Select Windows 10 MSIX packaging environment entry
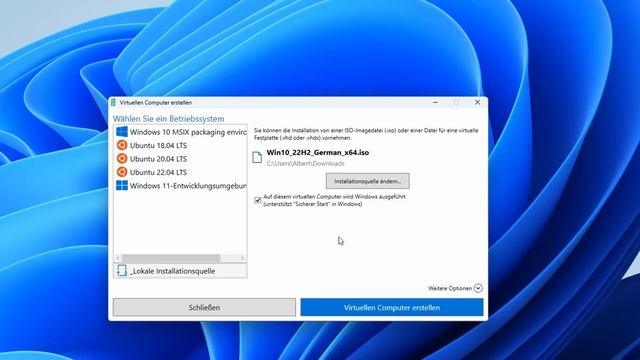 180,132
